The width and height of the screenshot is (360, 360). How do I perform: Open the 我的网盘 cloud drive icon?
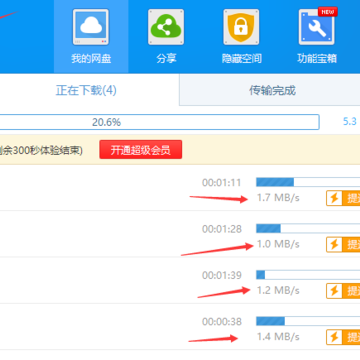[x=91, y=27]
